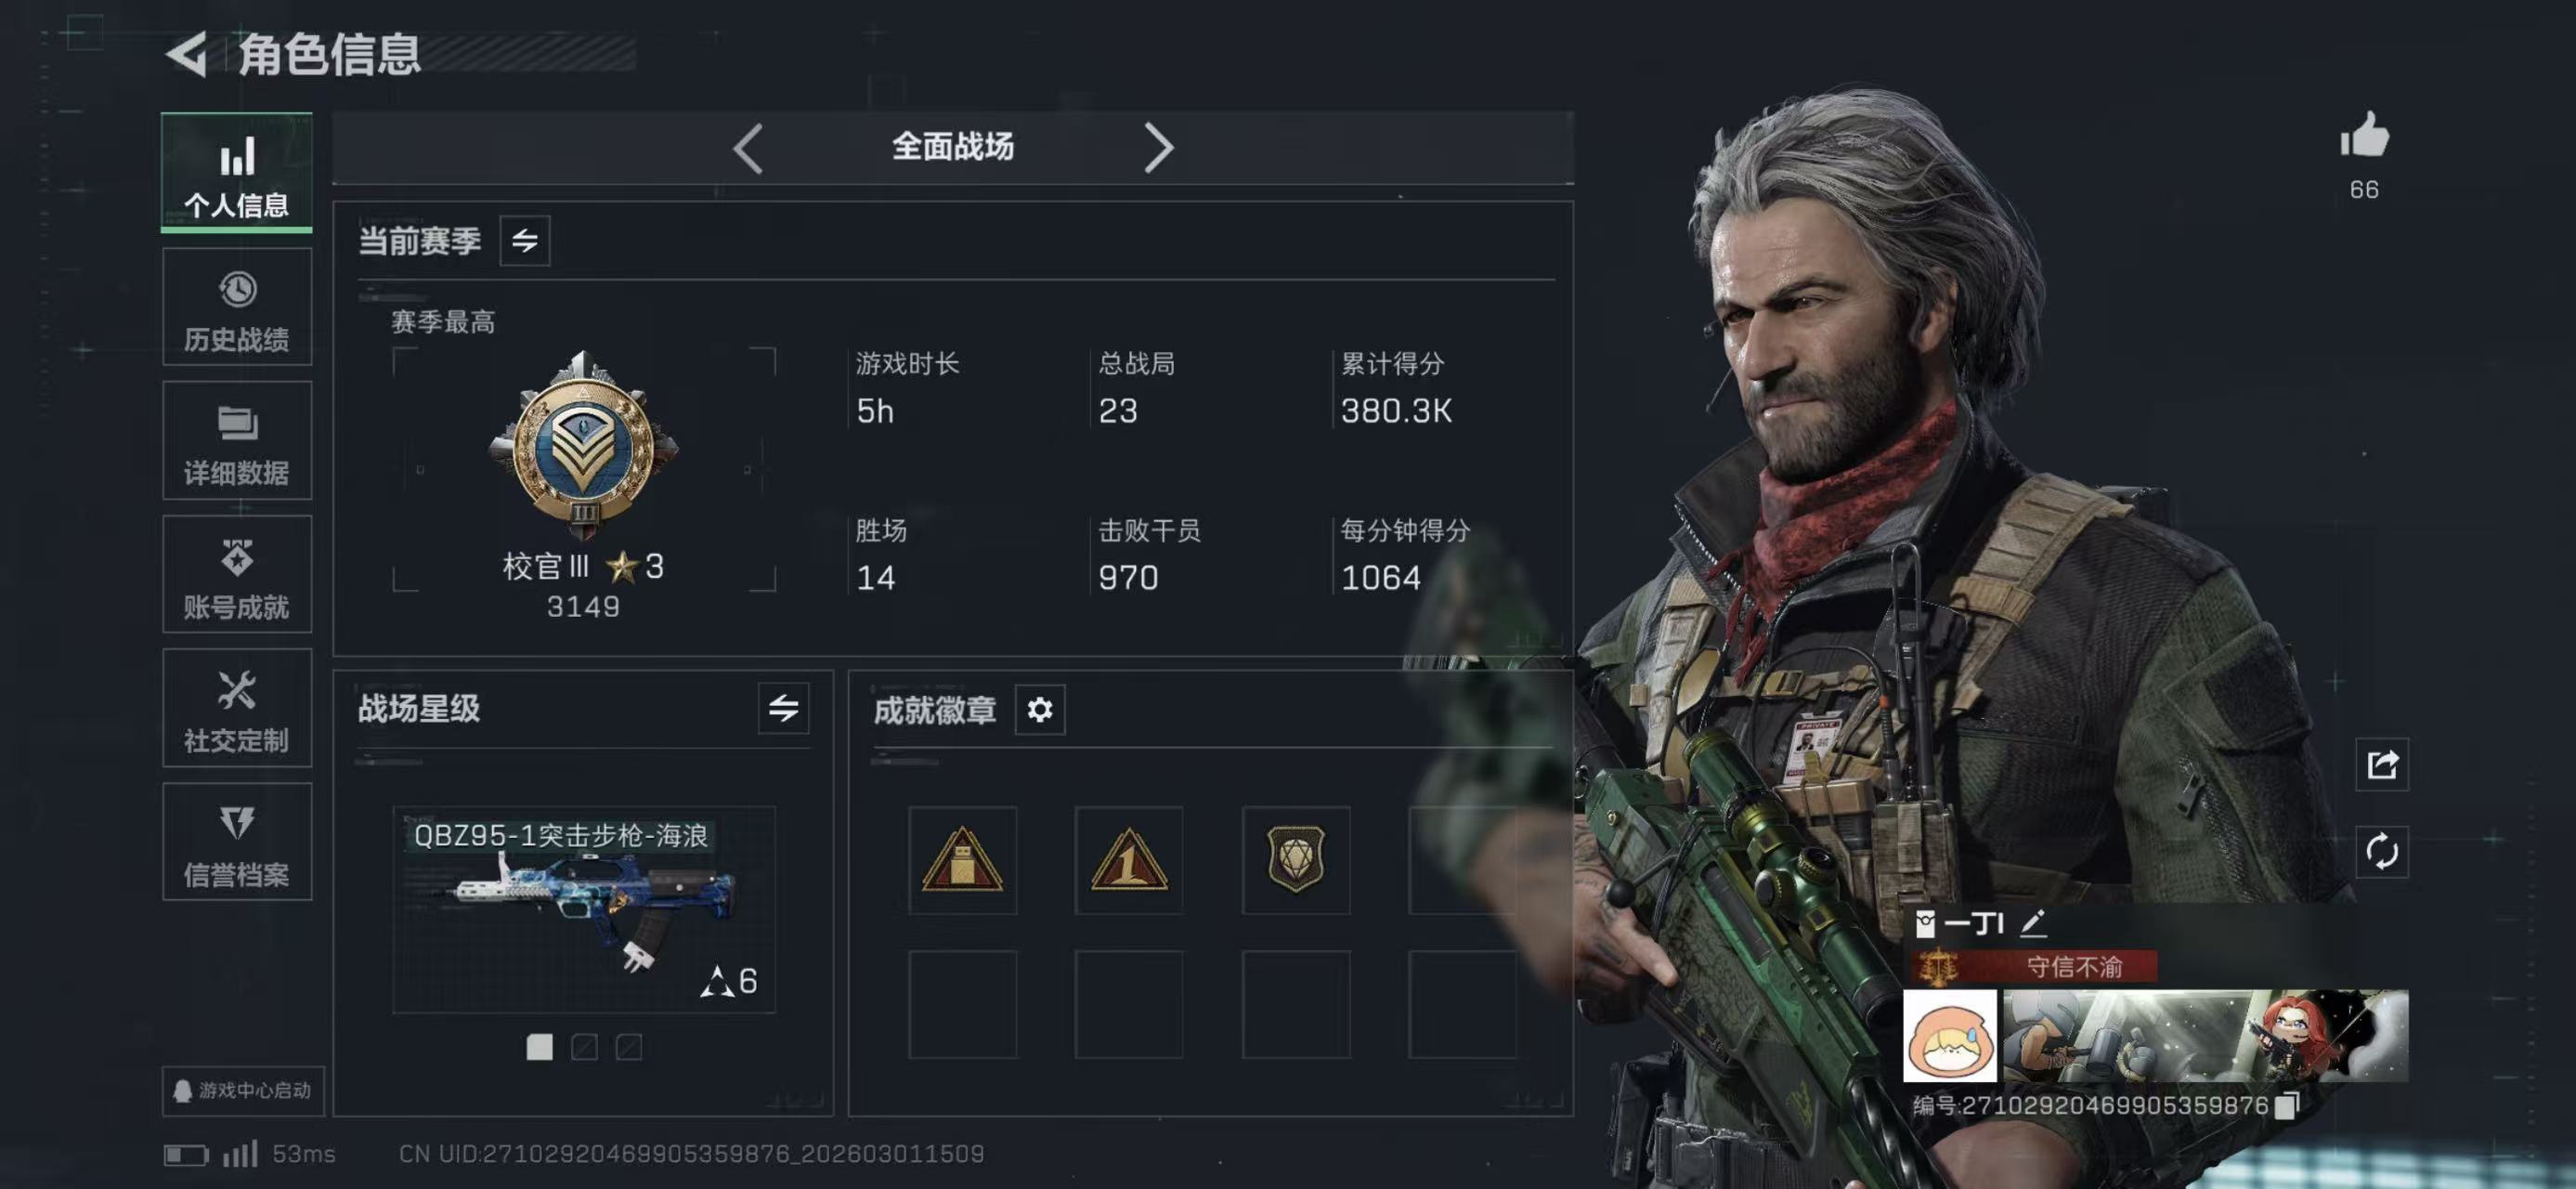
Task: Open the 信誉档案 credit record tab
Action: 237,842
